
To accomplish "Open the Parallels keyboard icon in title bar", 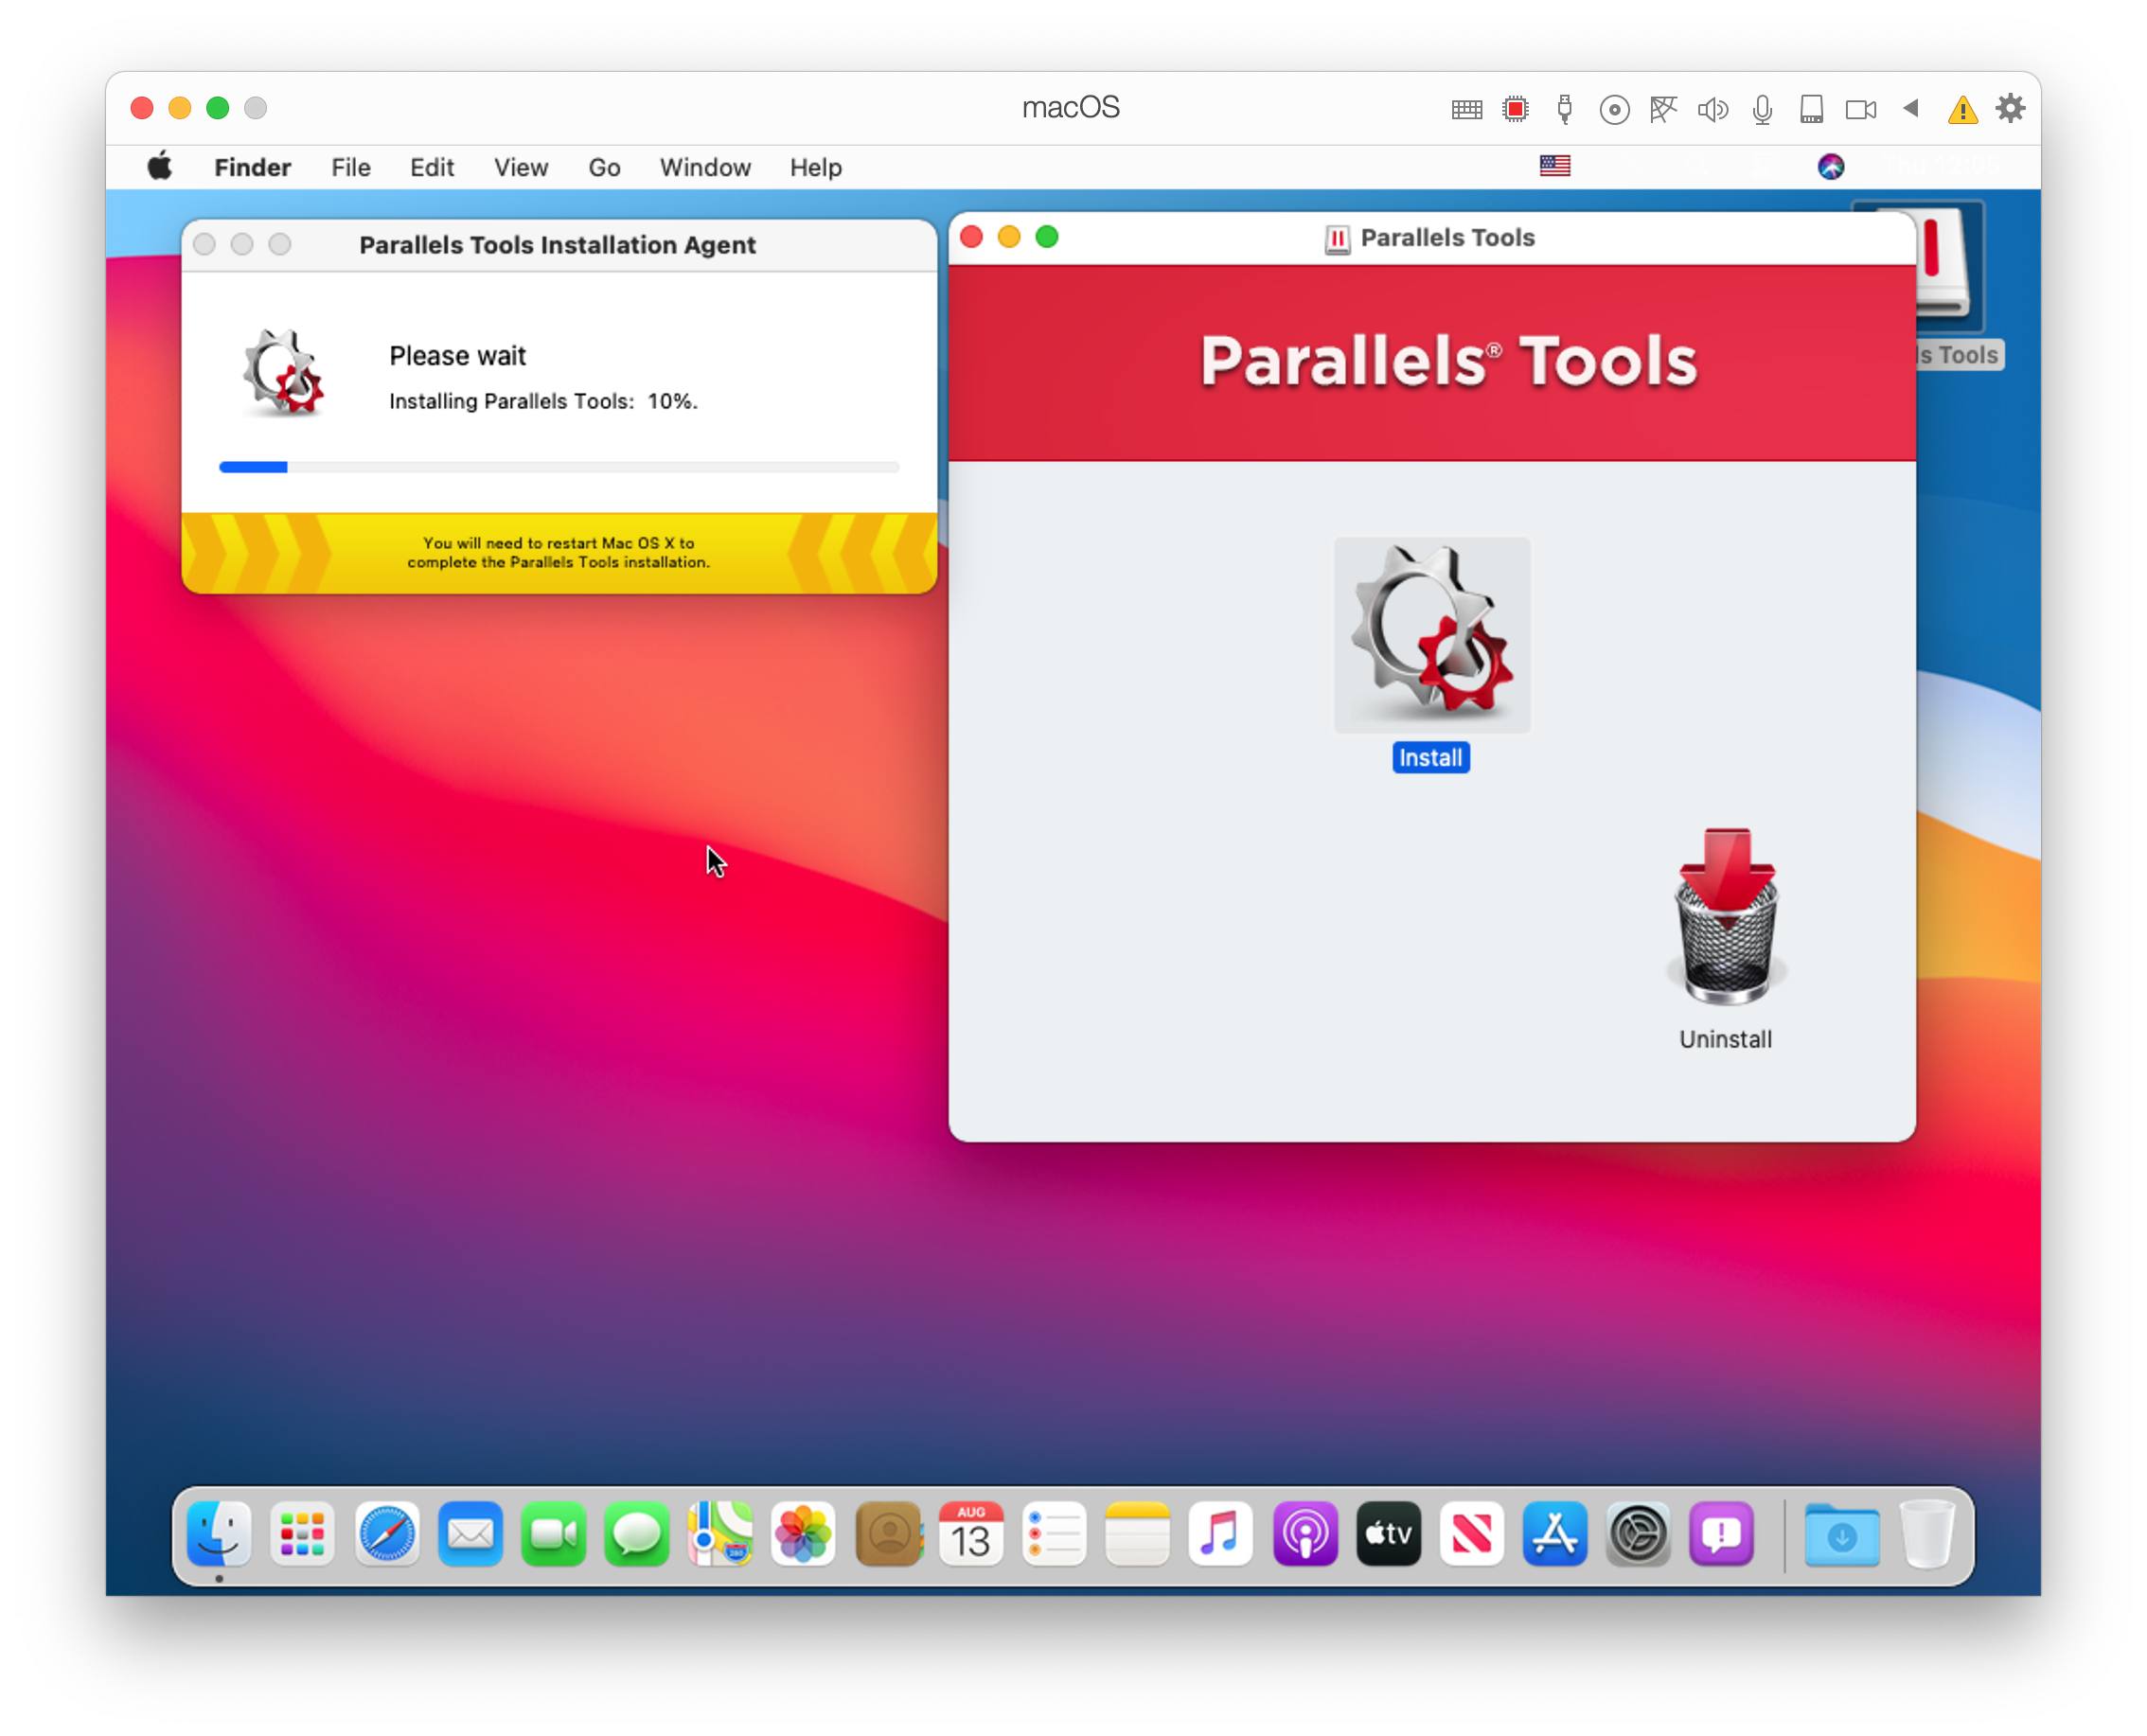I will point(1466,109).
